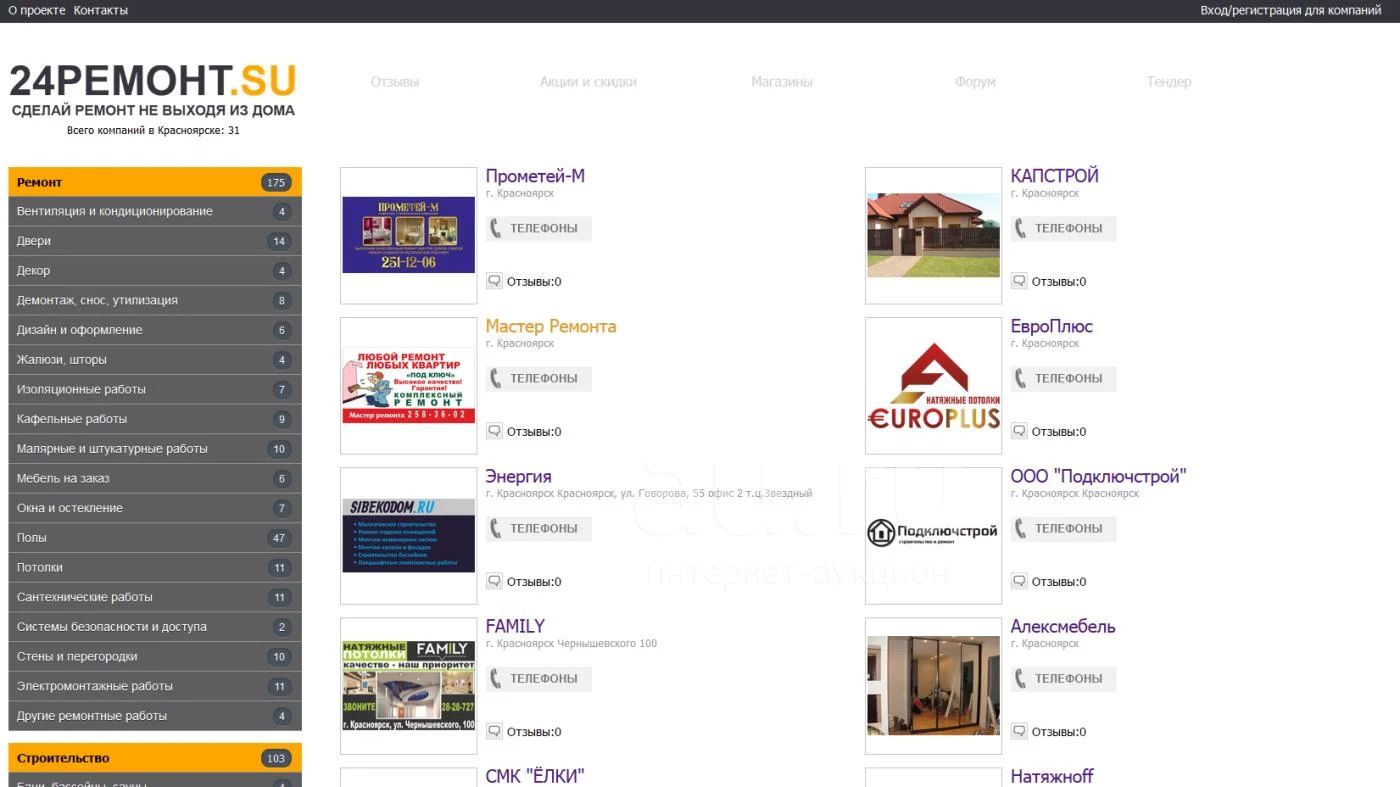Open the Двери category
Screen dimensions: 1400x787
[x=155, y=241]
